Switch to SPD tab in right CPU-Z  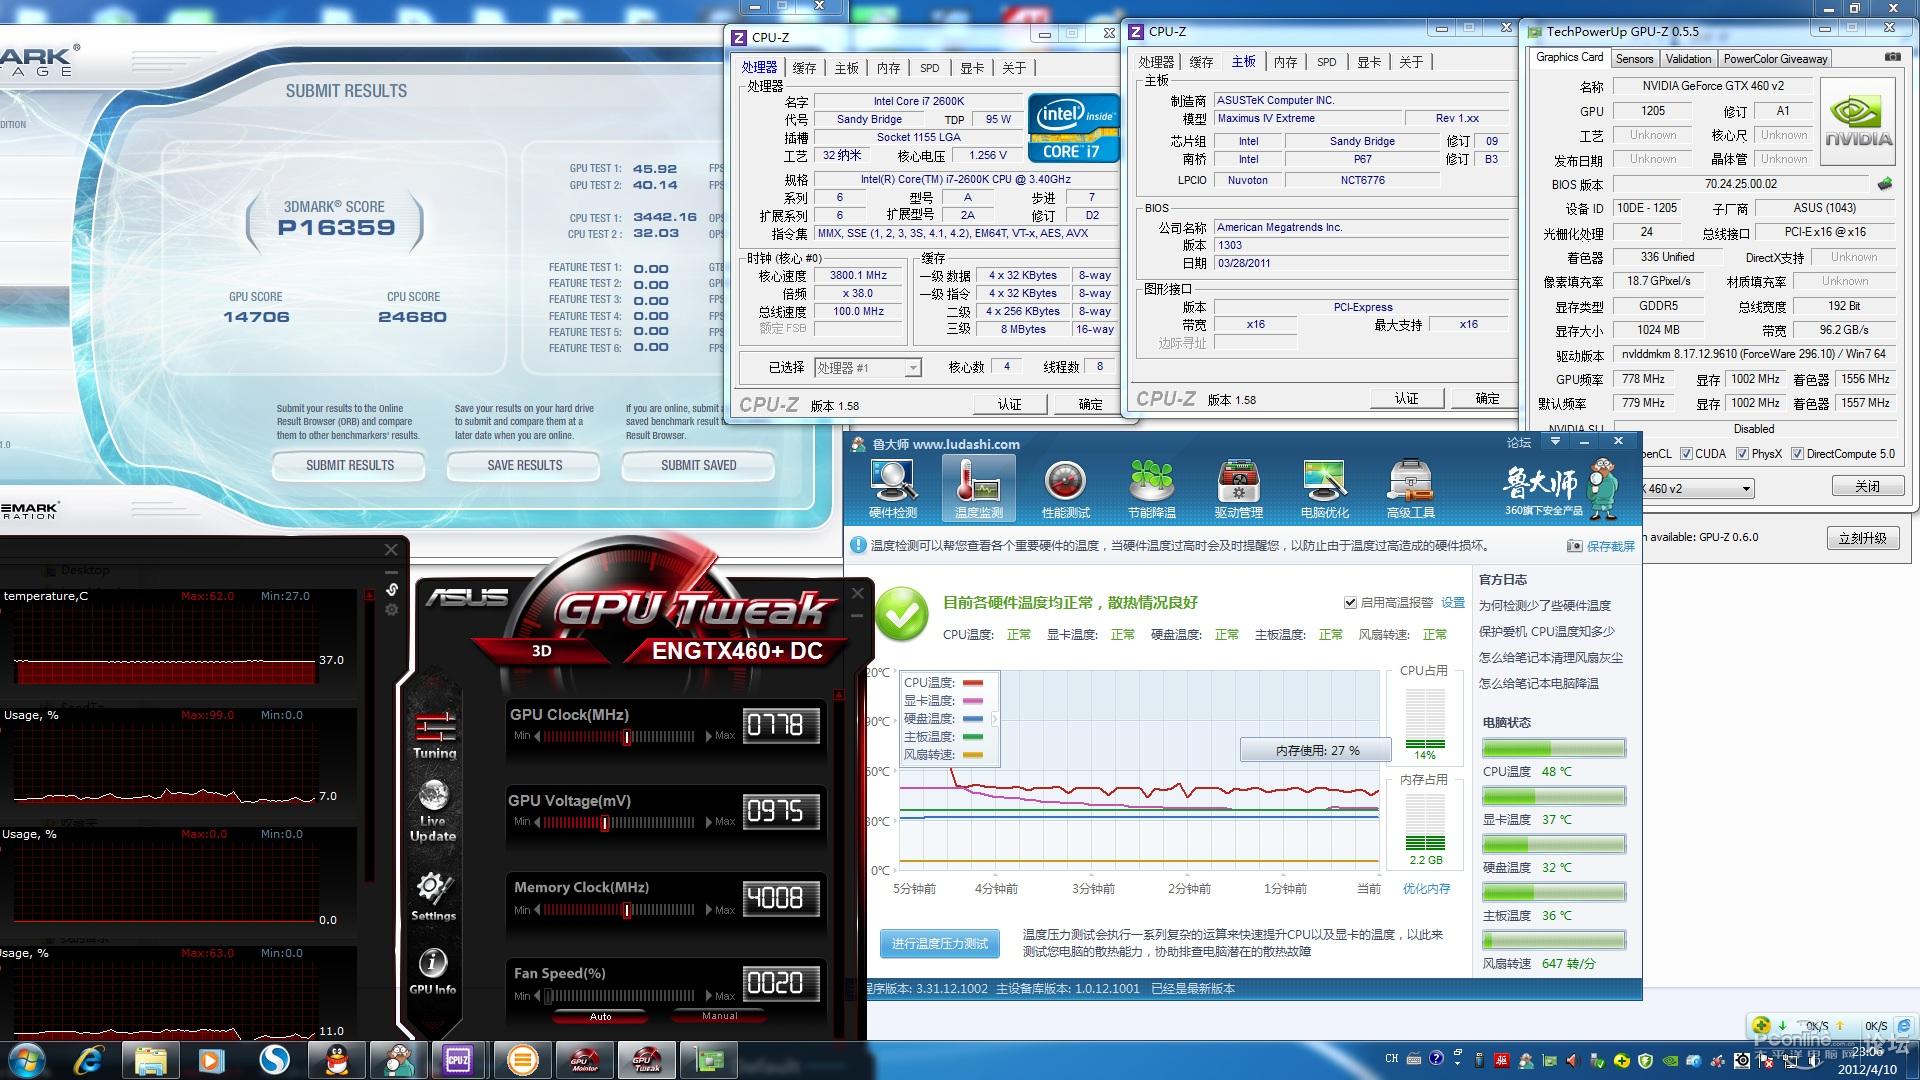pos(1326,62)
